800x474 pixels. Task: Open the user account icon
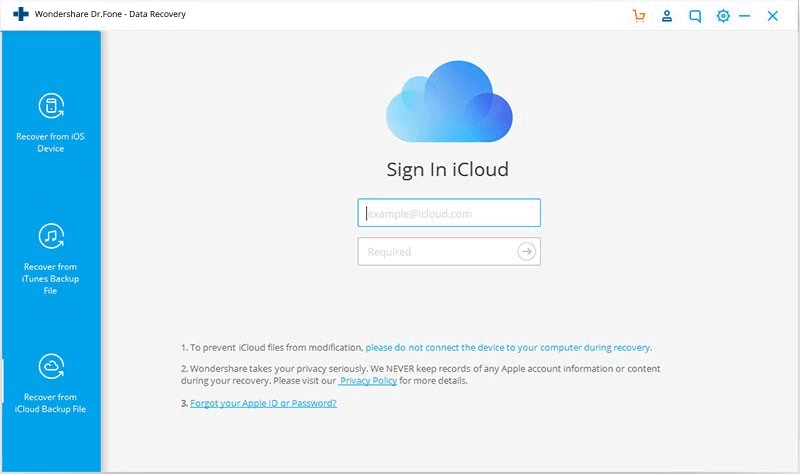pyautogui.click(x=667, y=16)
